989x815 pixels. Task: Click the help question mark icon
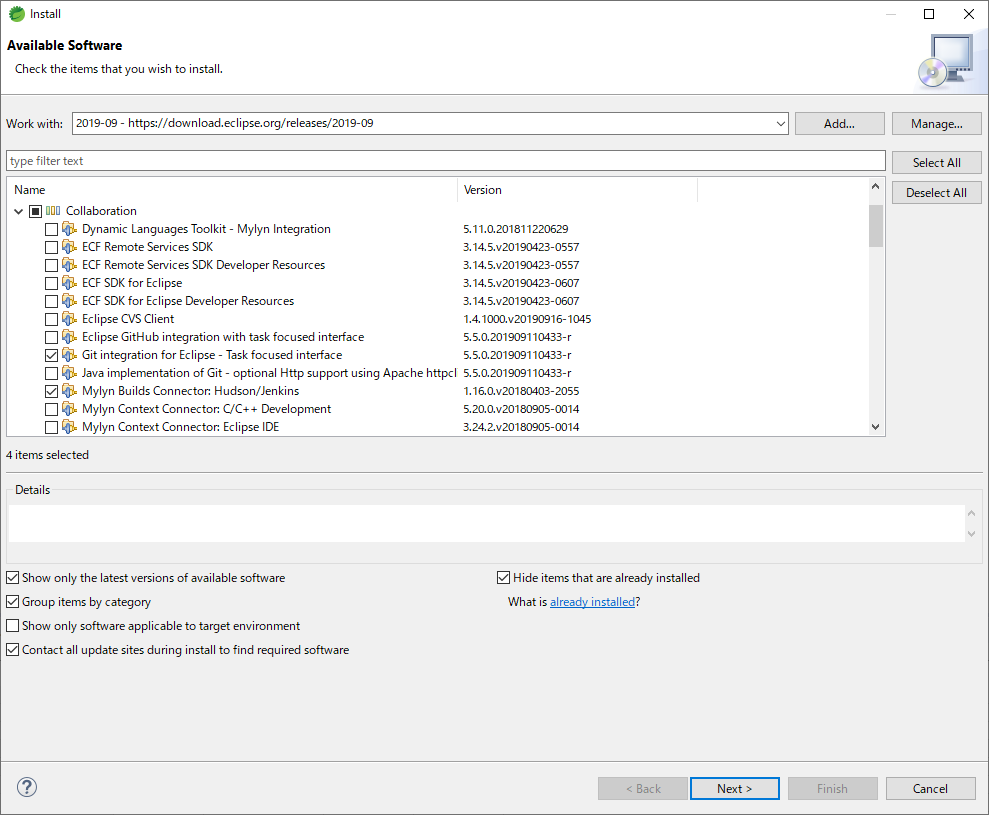(x=27, y=787)
